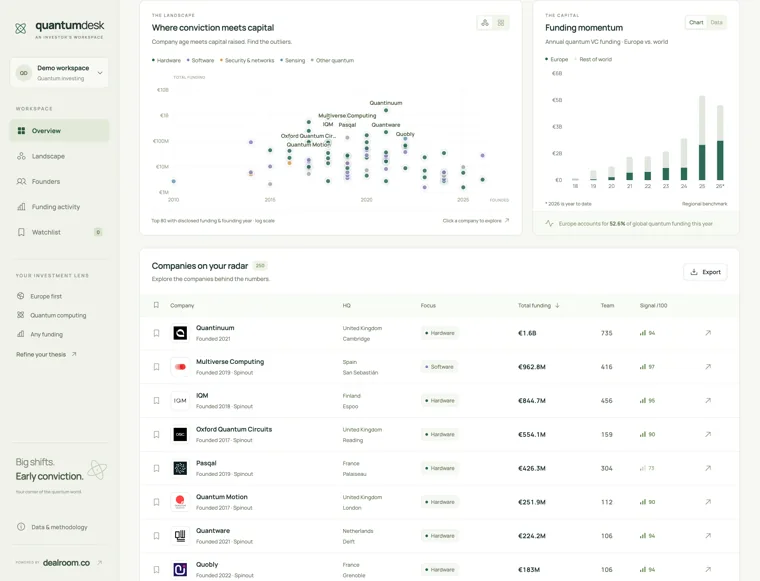Open the dealroom.co link

click(x=66, y=563)
